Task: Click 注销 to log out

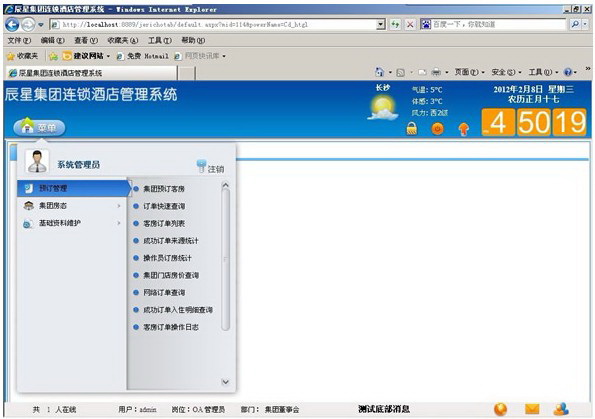Action: click(211, 167)
